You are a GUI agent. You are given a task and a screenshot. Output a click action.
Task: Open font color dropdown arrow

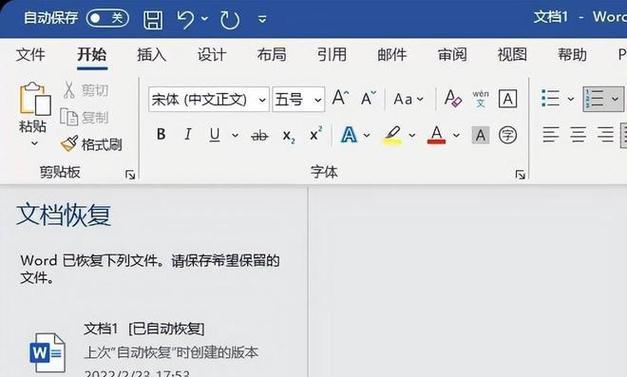(456, 136)
